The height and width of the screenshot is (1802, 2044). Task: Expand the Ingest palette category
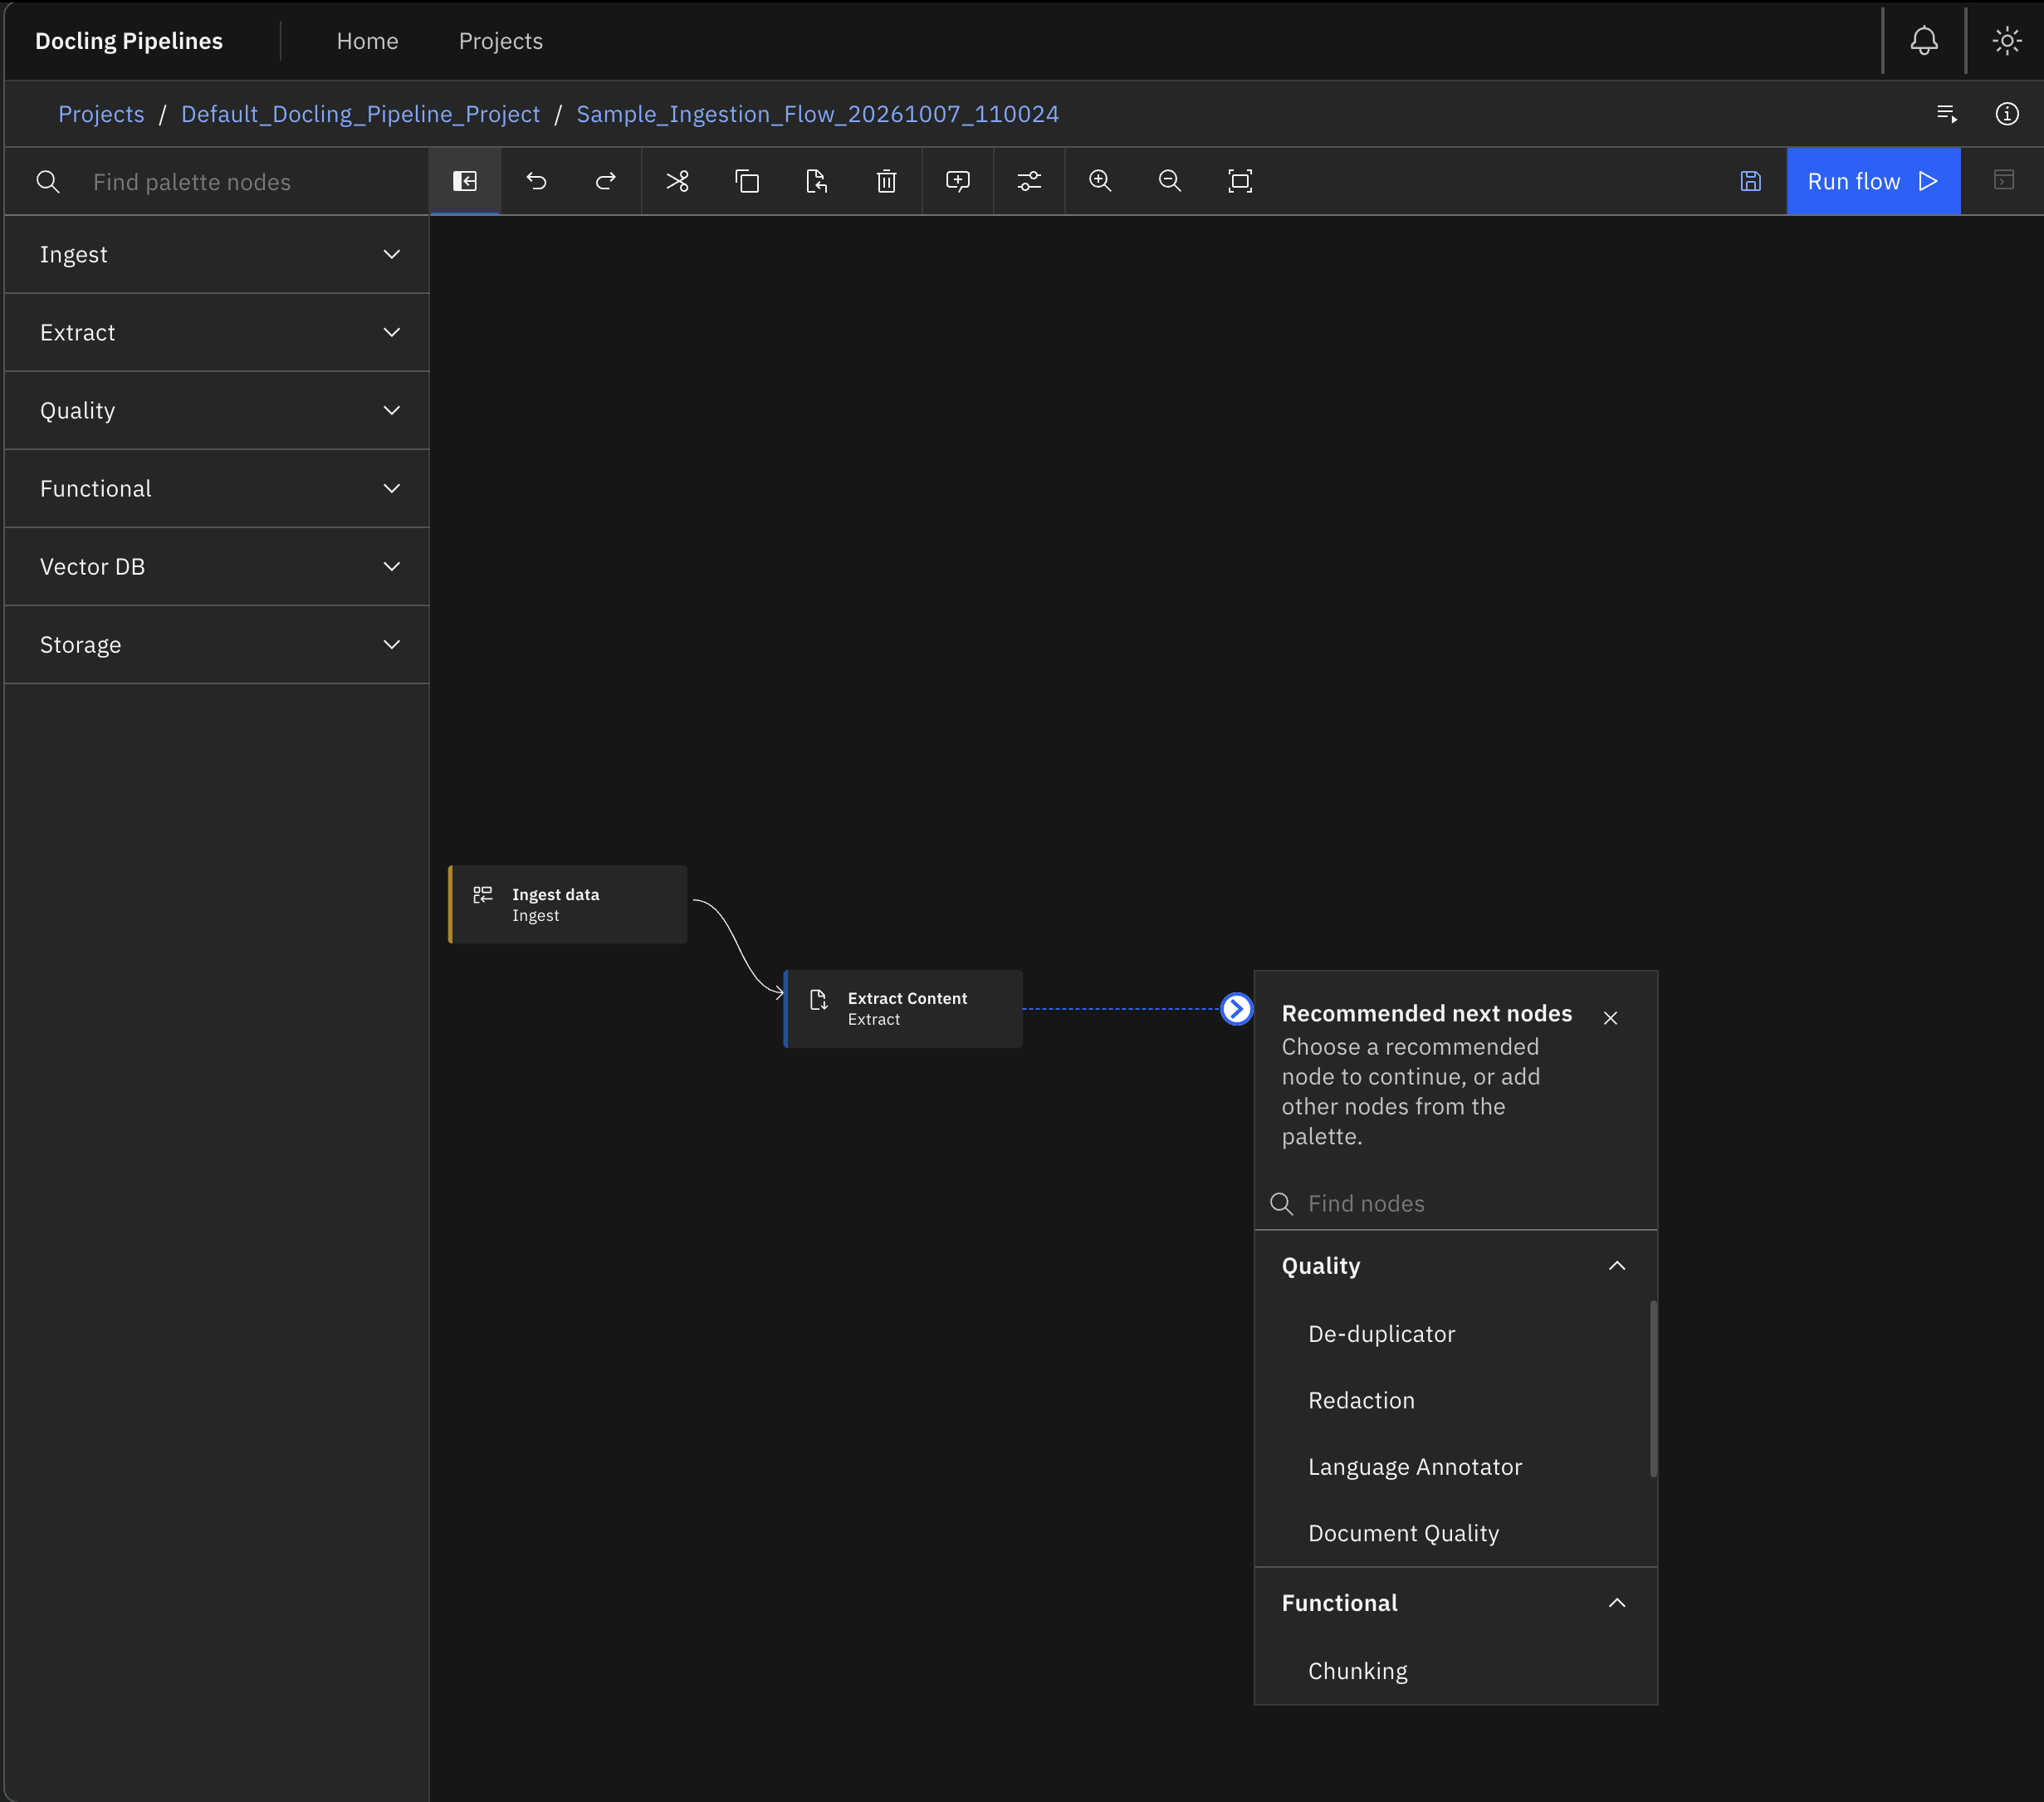tap(217, 255)
